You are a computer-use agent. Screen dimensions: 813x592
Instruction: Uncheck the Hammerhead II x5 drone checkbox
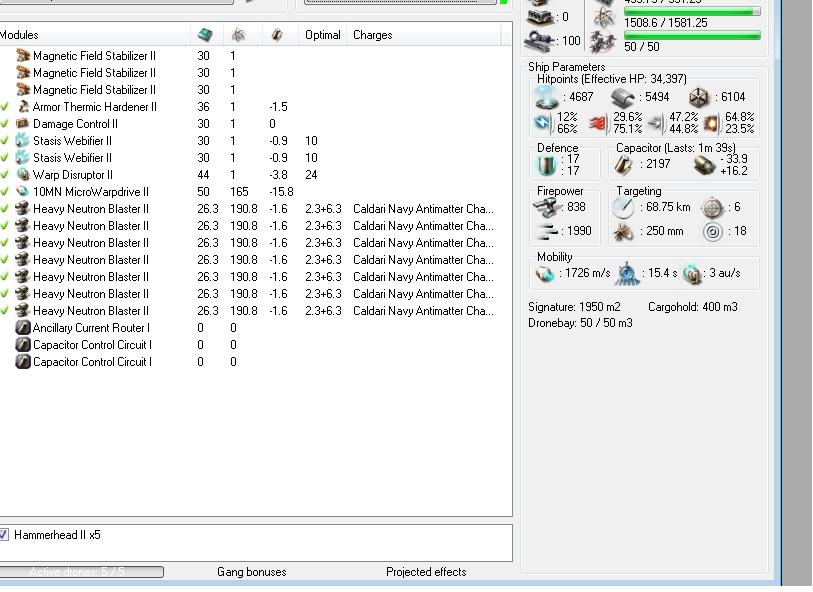[4, 534]
